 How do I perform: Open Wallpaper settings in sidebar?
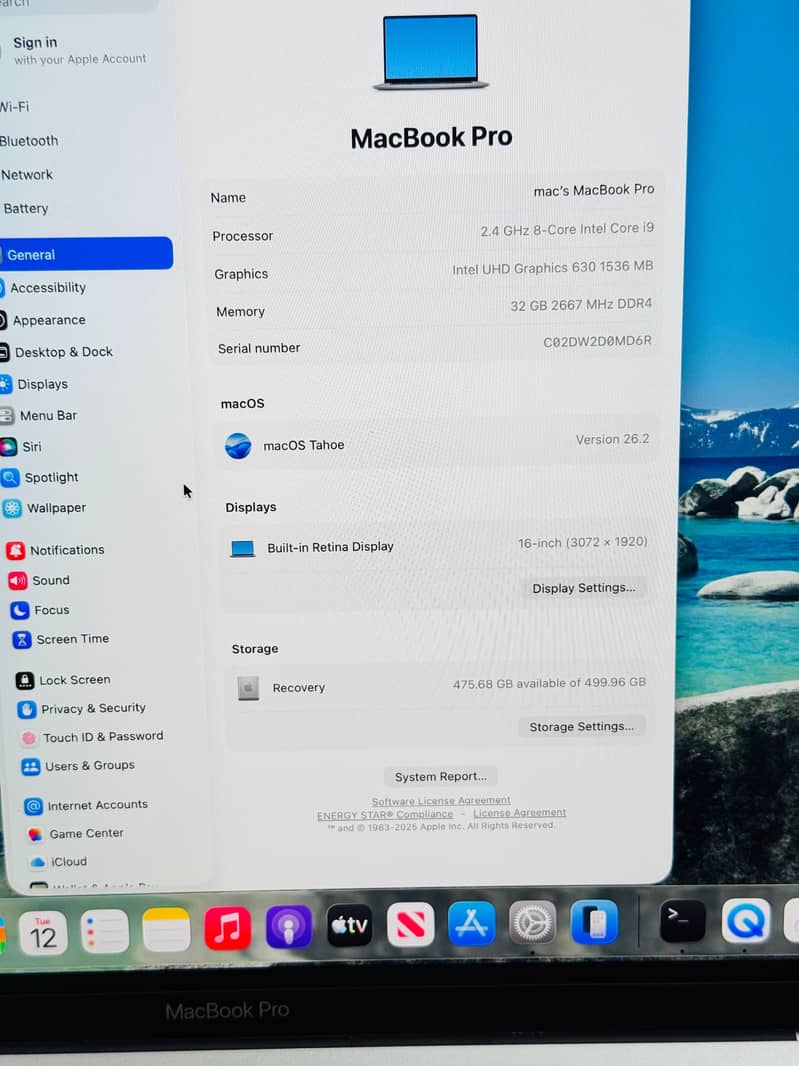pyautogui.click(x=44, y=508)
